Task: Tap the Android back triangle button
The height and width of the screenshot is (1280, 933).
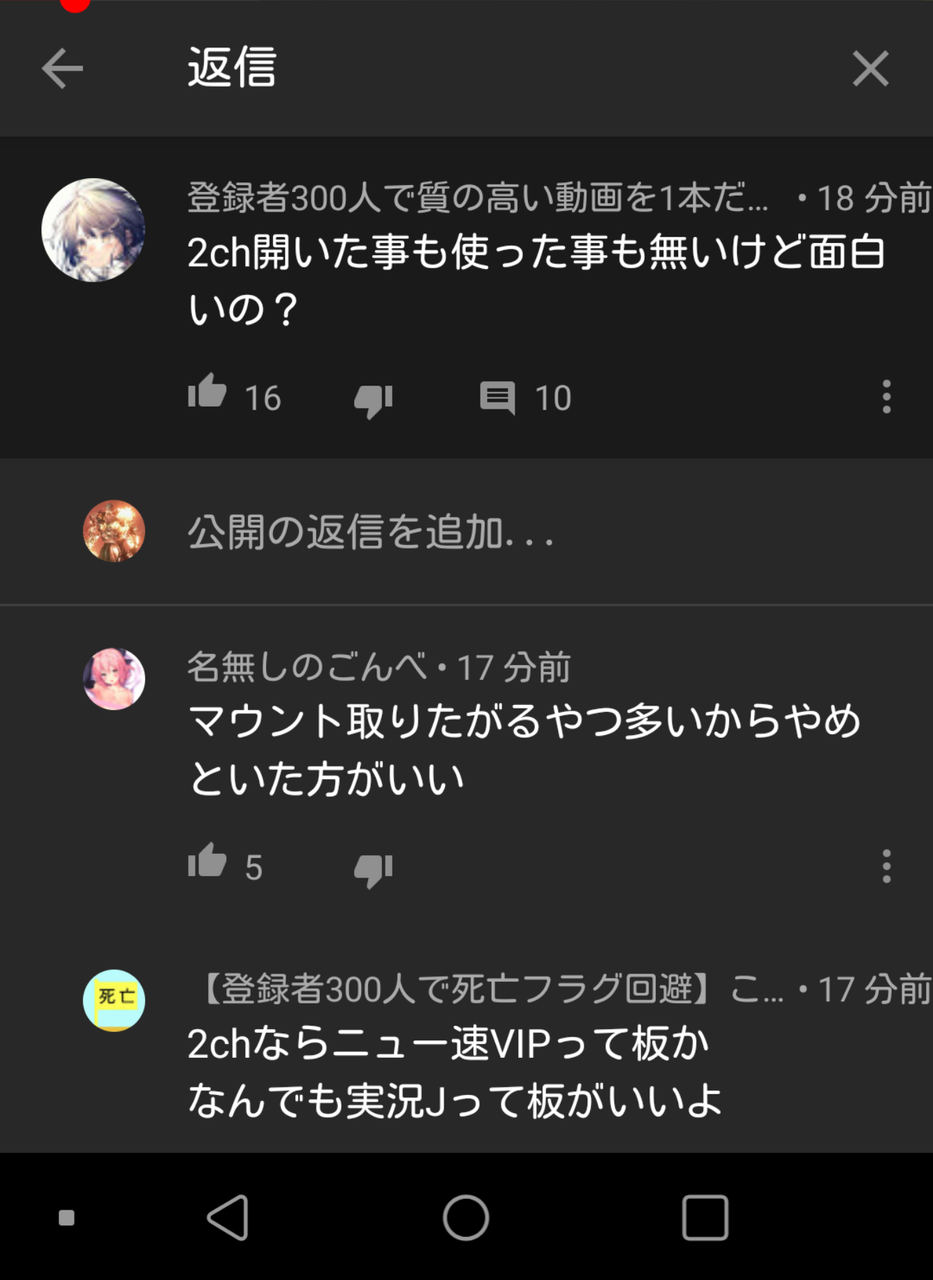Action: point(227,1217)
